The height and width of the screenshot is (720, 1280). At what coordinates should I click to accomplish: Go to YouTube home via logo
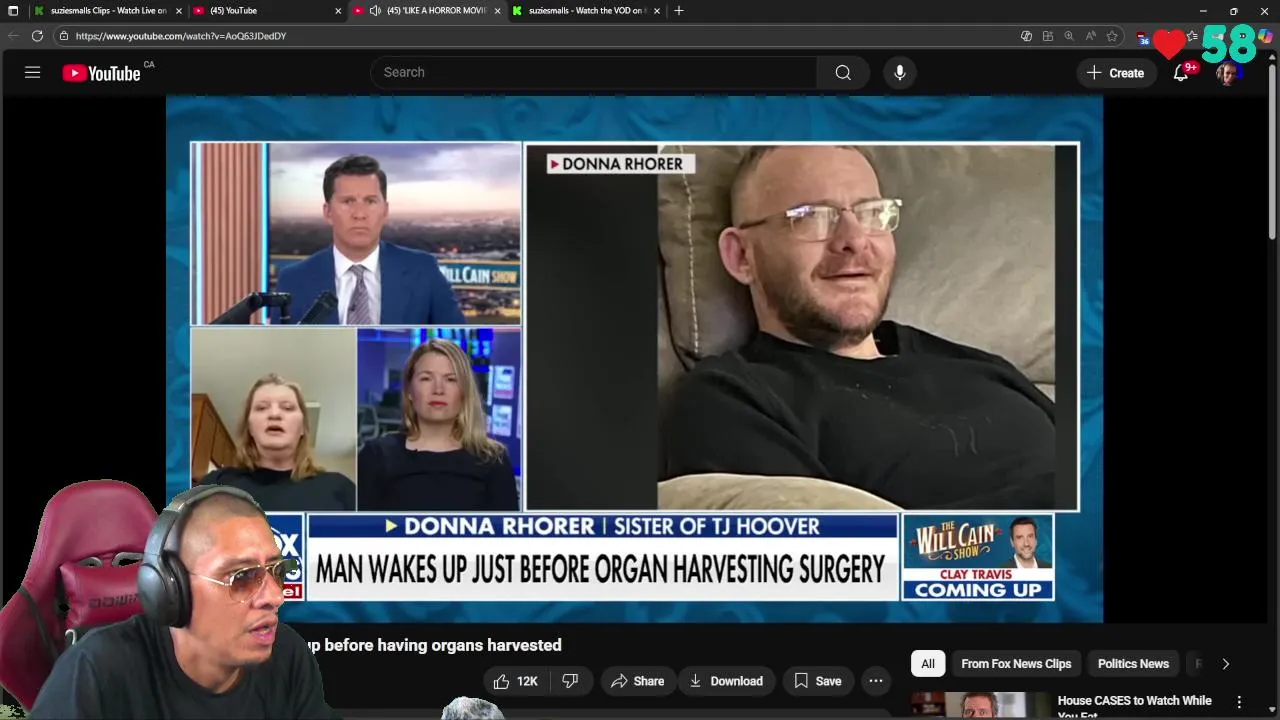101,73
